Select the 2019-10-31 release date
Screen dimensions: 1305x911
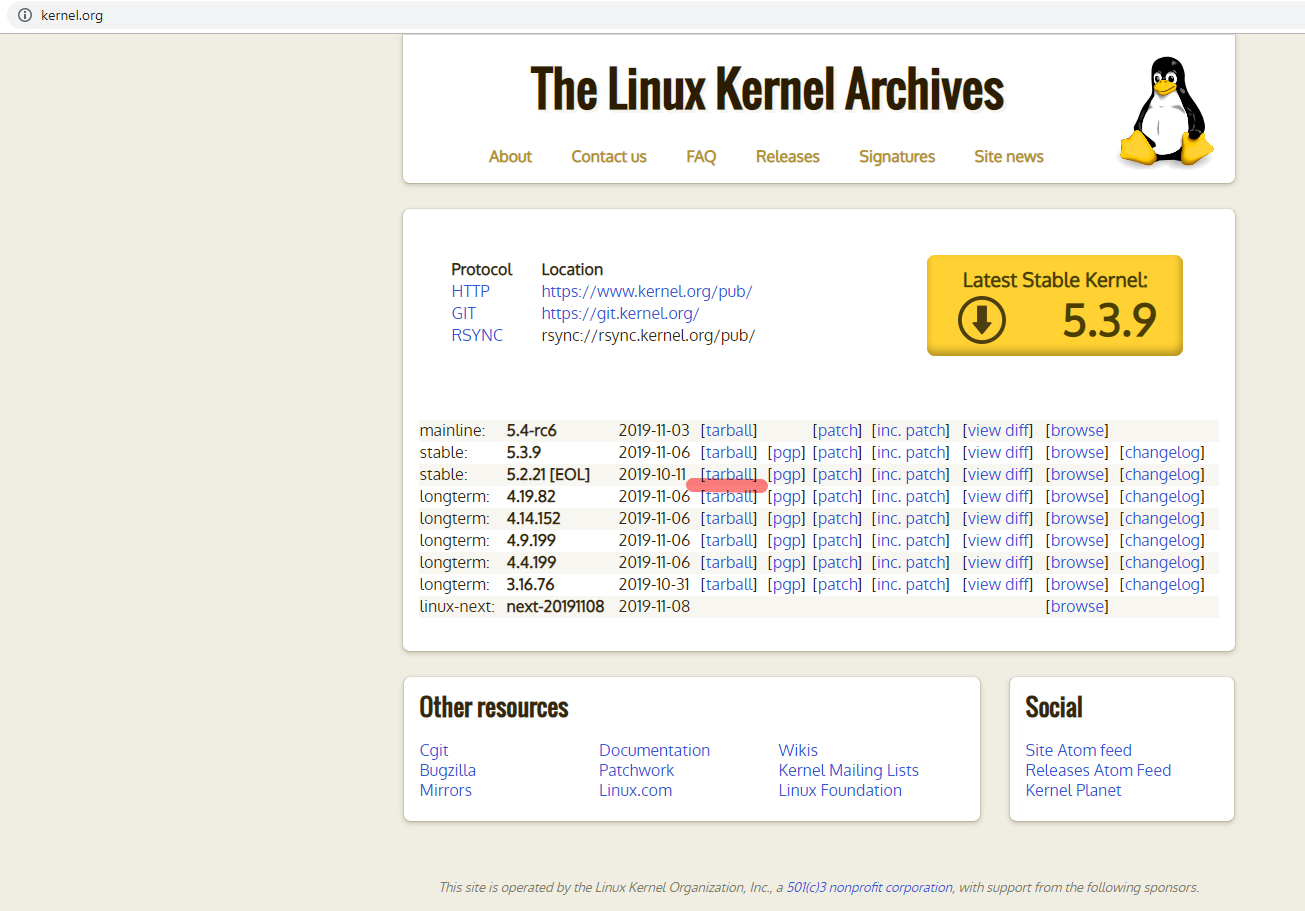(654, 584)
